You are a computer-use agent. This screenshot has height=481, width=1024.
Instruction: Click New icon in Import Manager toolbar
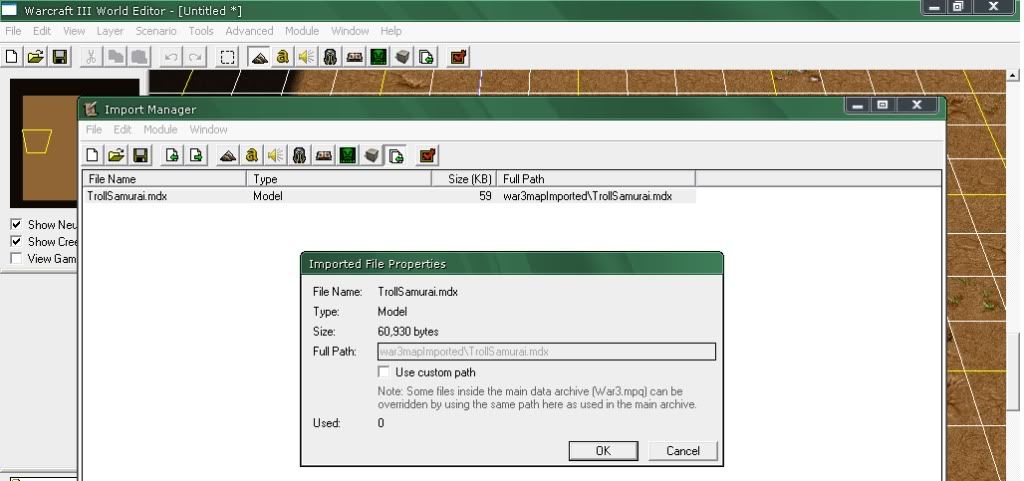pyautogui.click(x=93, y=155)
